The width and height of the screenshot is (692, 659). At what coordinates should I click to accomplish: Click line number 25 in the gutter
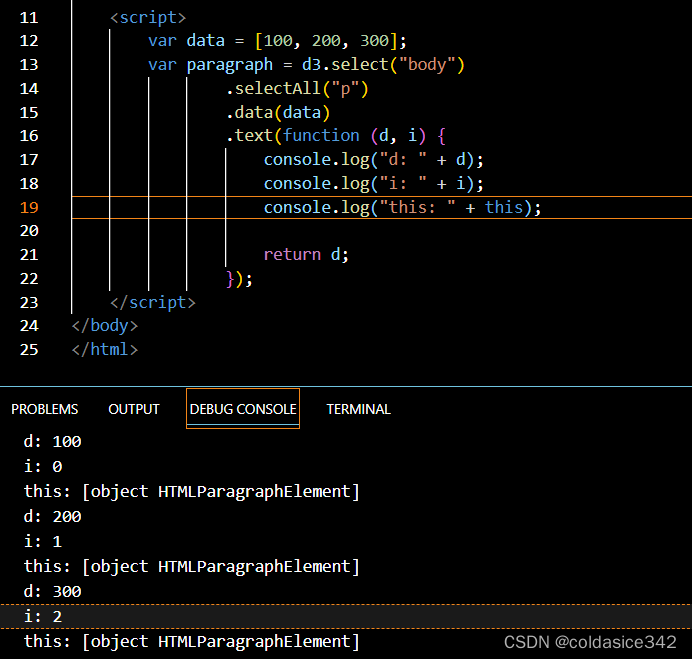(x=29, y=350)
